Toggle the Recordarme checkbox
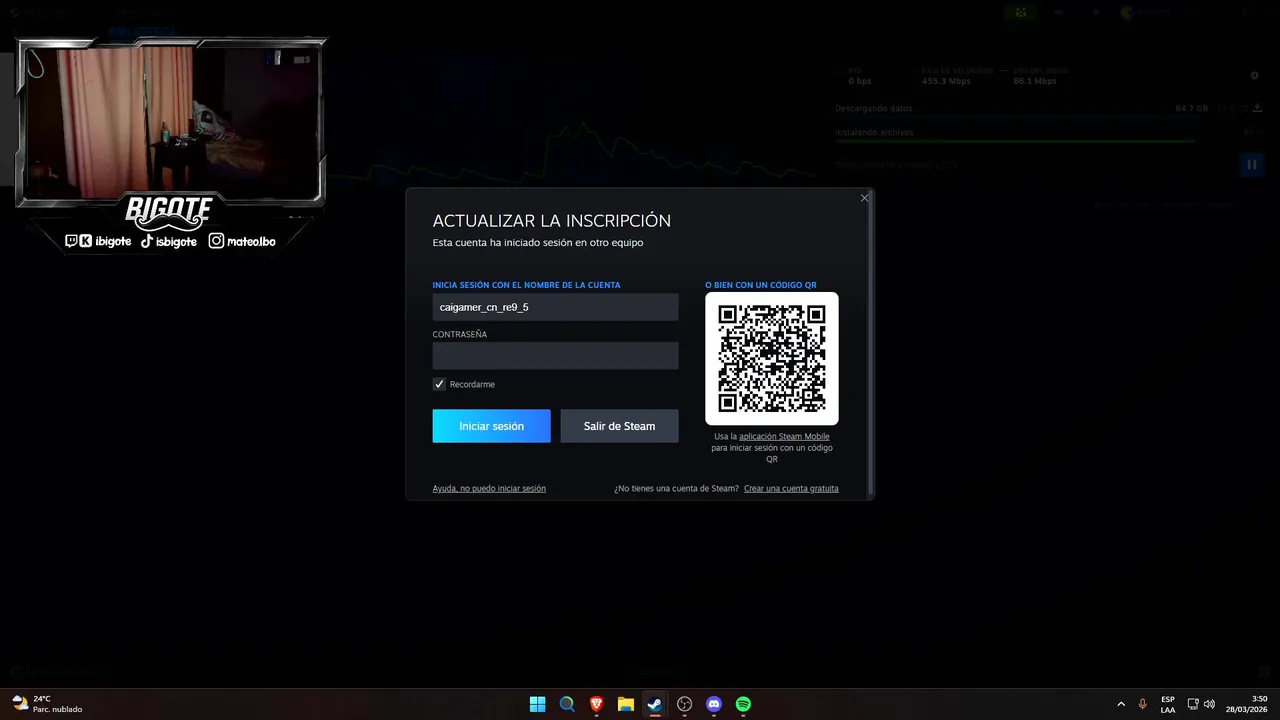1280x720 pixels. click(439, 384)
